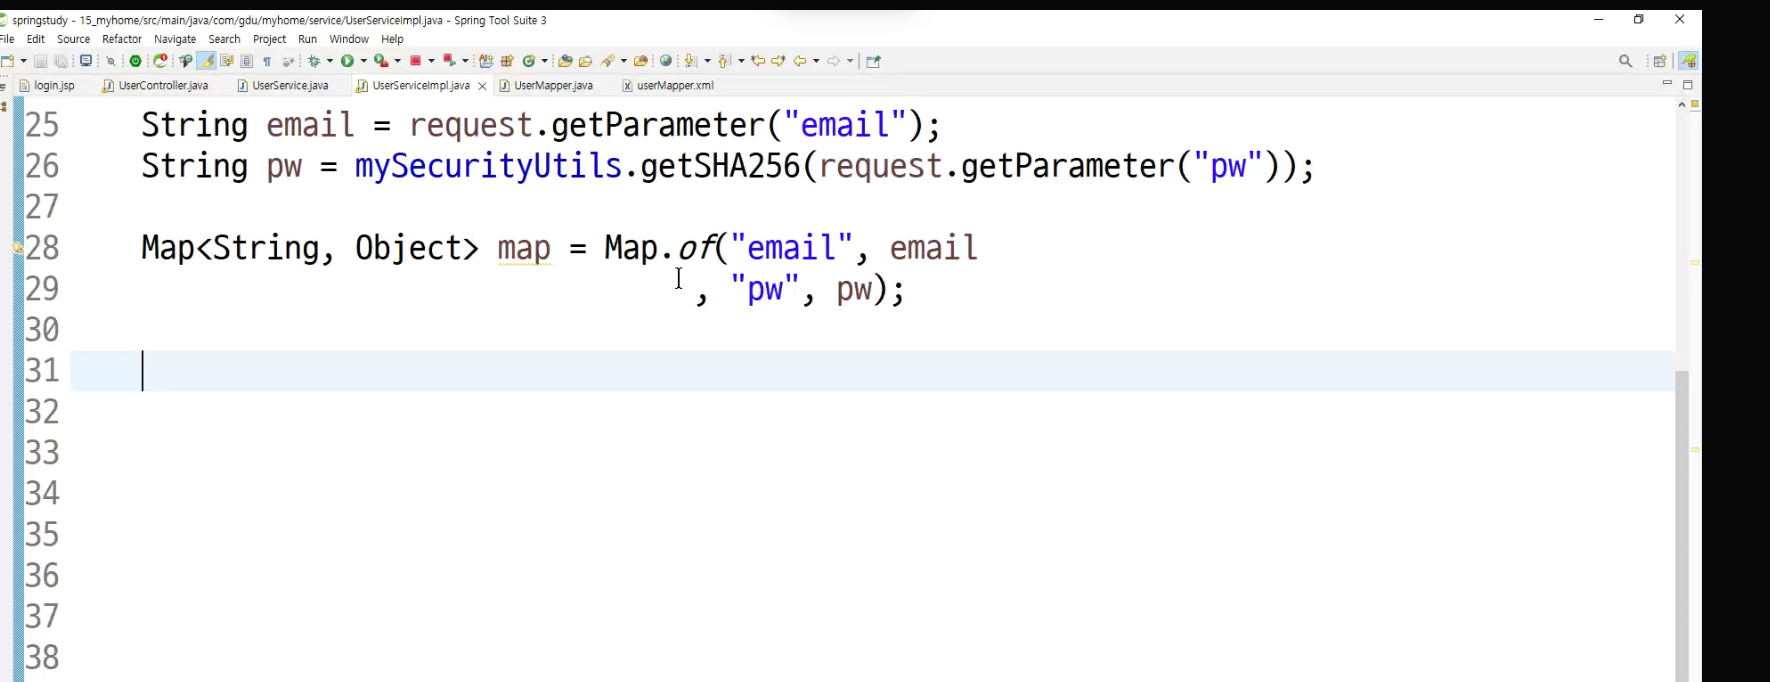Switch to the UserMapper.java tab
The width and height of the screenshot is (1770, 682).
pos(546,86)
